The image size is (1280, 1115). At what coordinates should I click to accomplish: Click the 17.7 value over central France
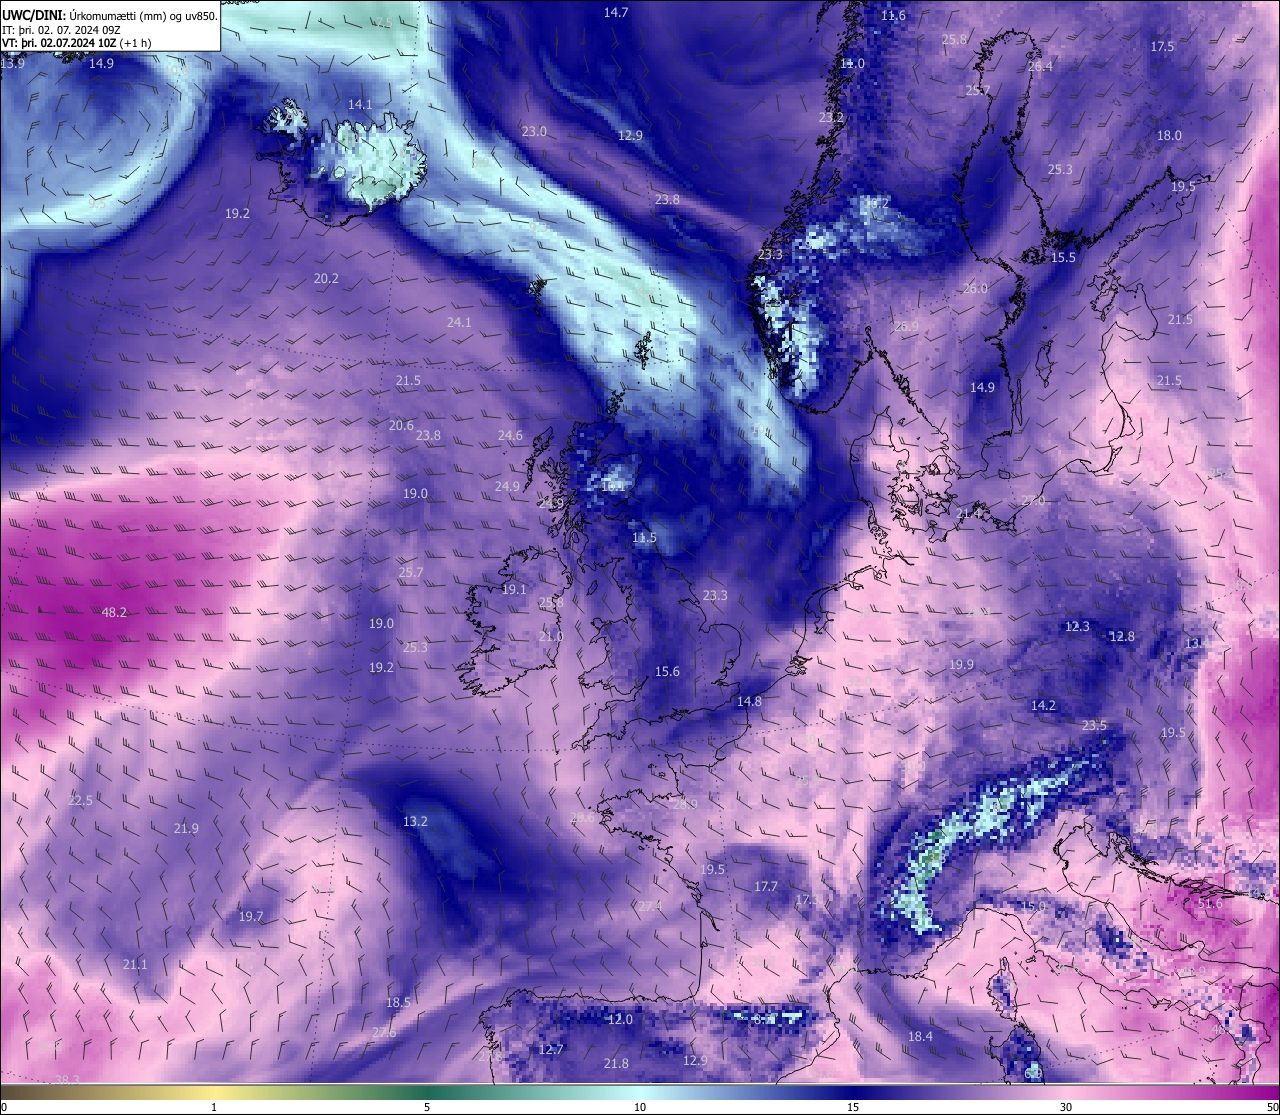(766, 886)
